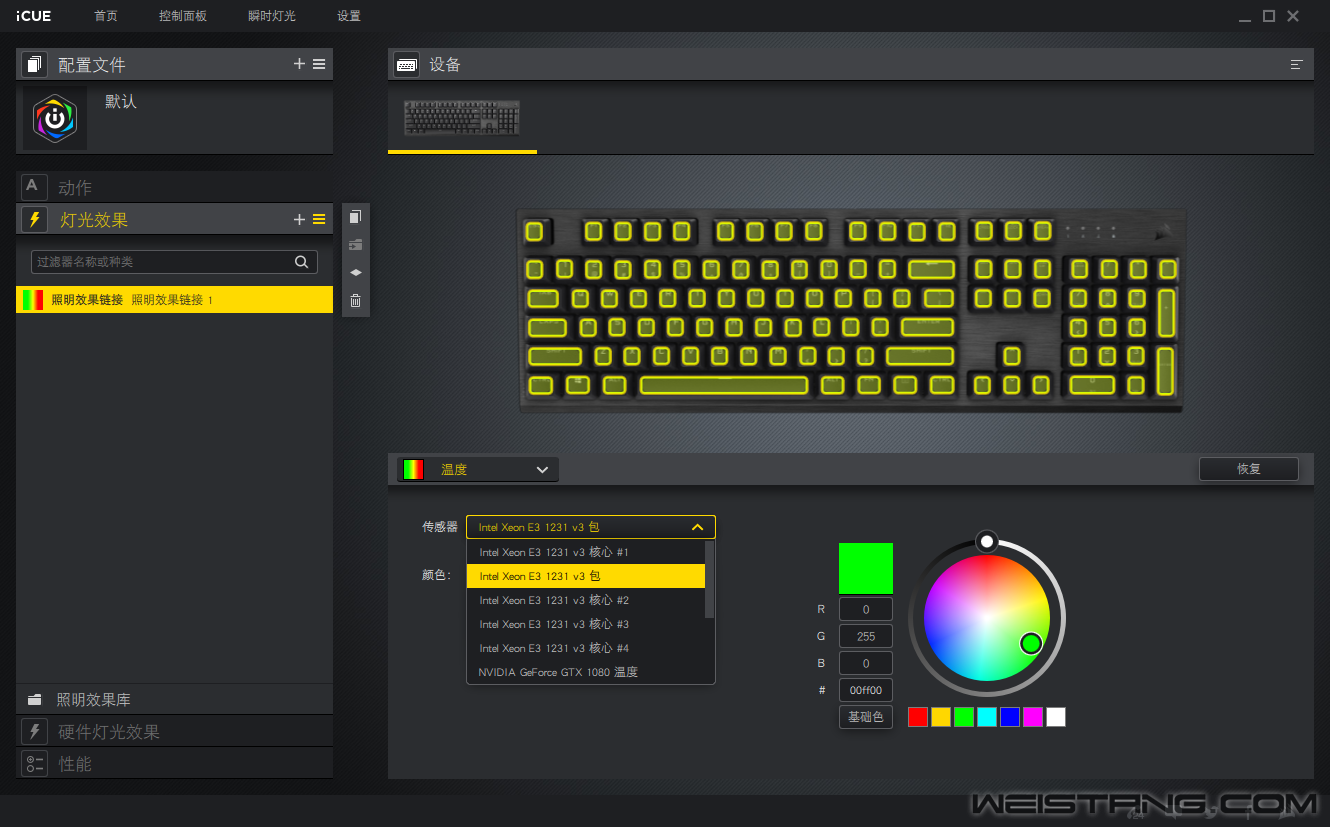Open the 性能 section
The height and width of the screenshot is (827, 1330).
tap(175, 763)
